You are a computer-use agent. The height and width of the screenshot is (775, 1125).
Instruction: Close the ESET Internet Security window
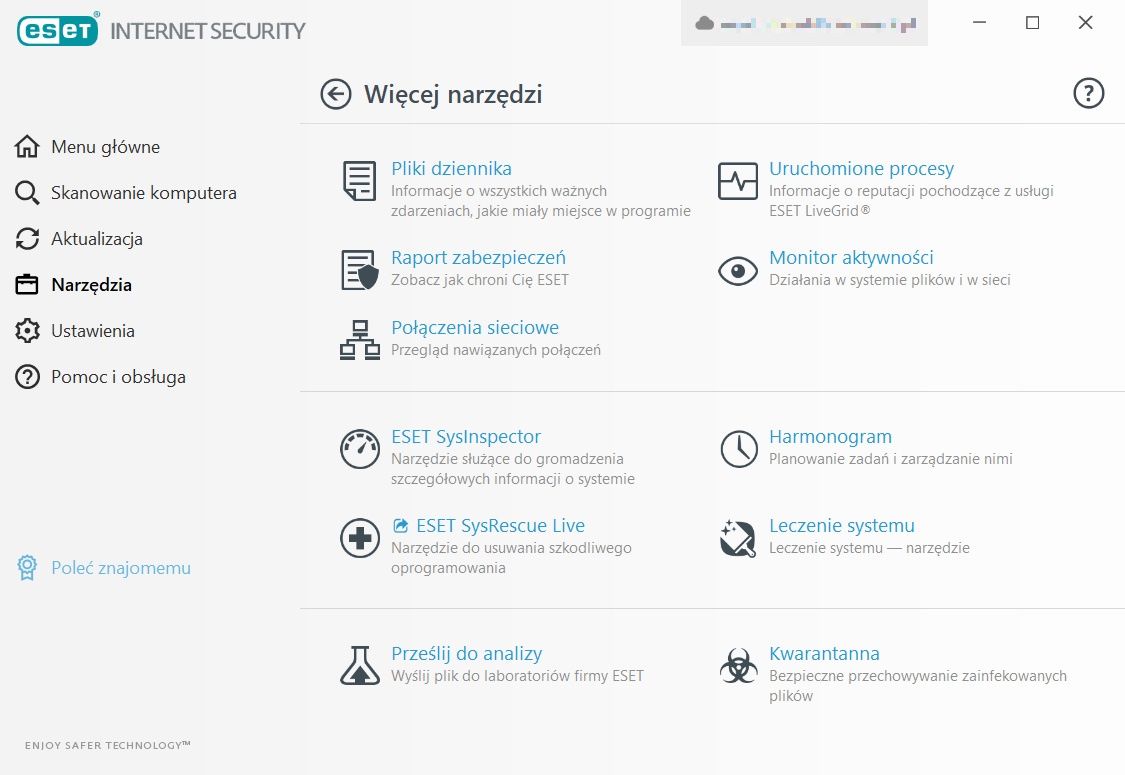pos(1086,23)
